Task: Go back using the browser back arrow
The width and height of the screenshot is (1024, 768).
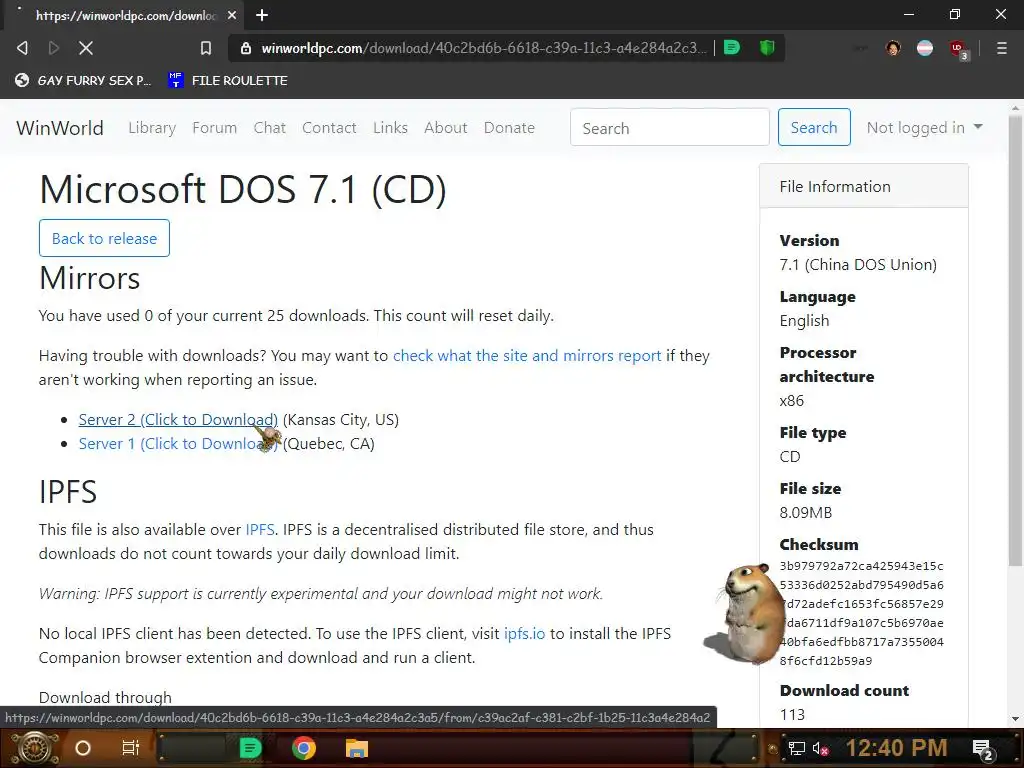Action: pos(22,48)
